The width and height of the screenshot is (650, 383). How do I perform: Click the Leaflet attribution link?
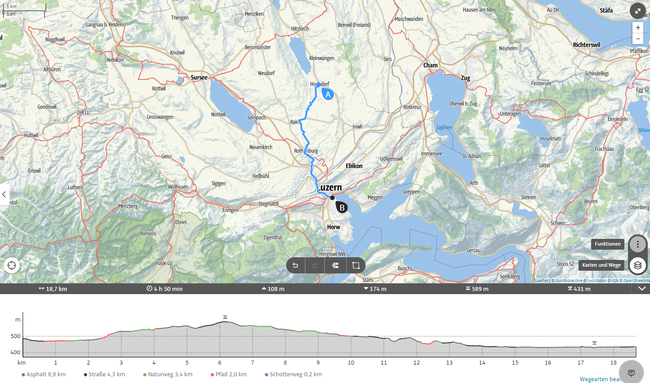pyautogui.click(x=542, y=281)
